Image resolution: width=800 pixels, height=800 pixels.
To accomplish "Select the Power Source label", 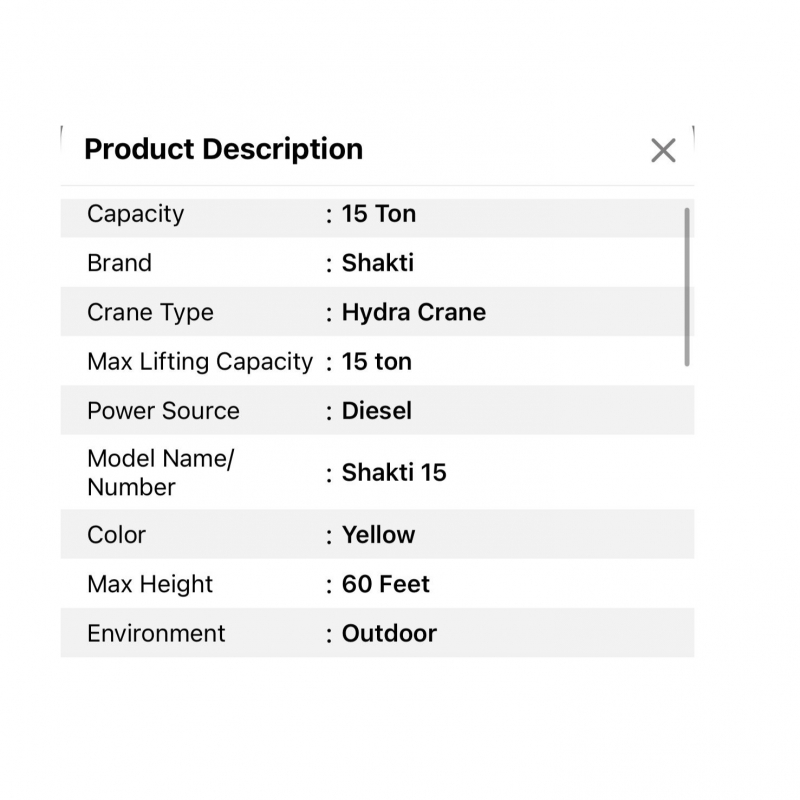I will coord(163,411).
